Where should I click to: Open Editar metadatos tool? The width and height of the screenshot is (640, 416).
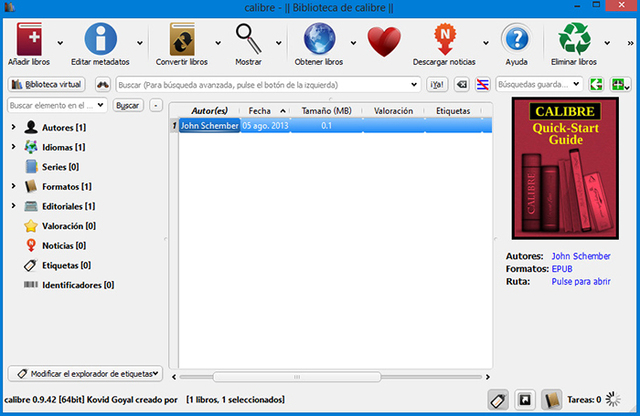click(100, 39)
